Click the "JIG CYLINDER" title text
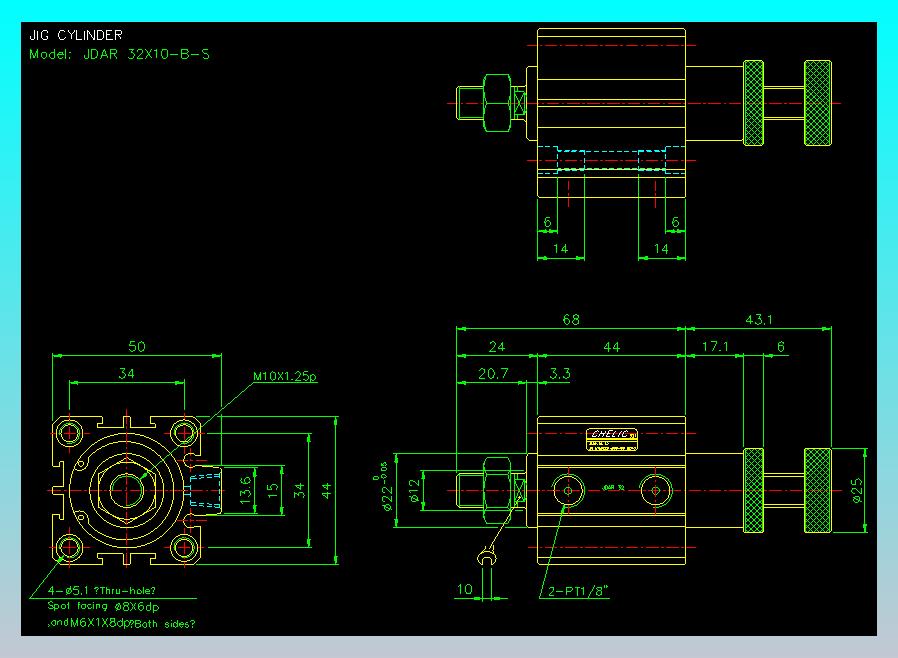This screenshot has height=658, width=898. [x=76, y=36]
